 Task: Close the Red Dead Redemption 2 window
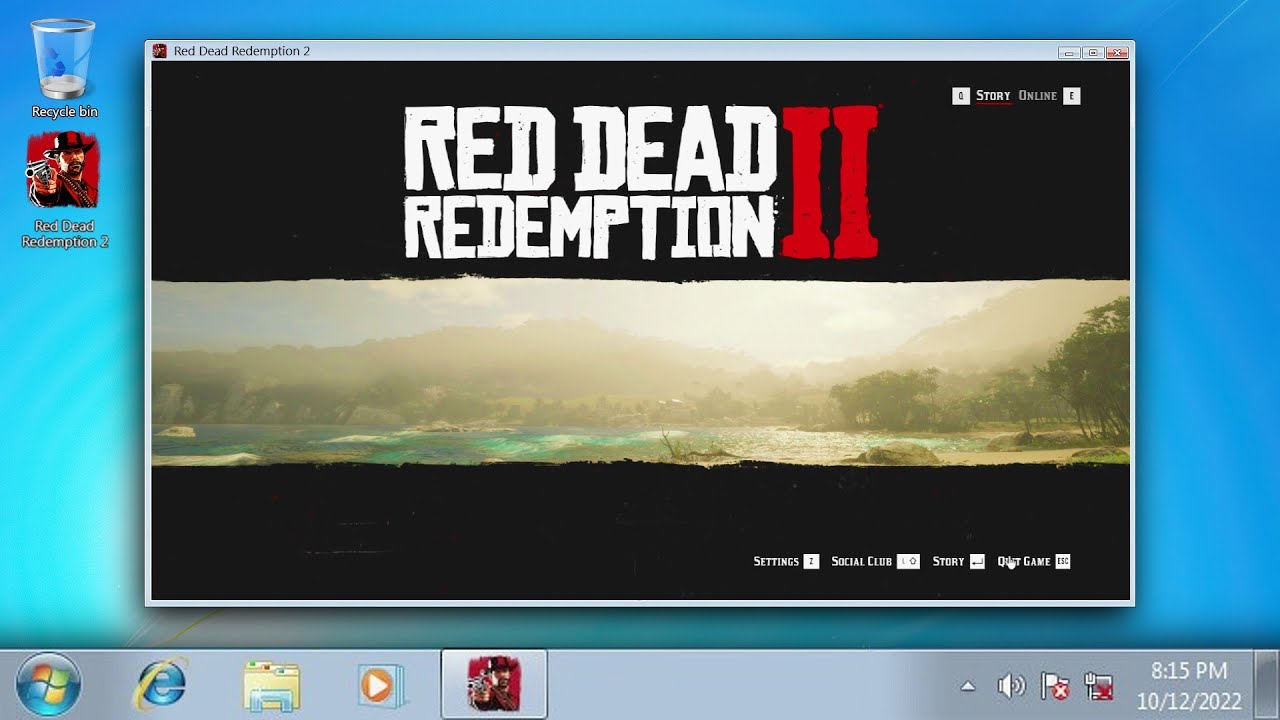click(1117, 52)
